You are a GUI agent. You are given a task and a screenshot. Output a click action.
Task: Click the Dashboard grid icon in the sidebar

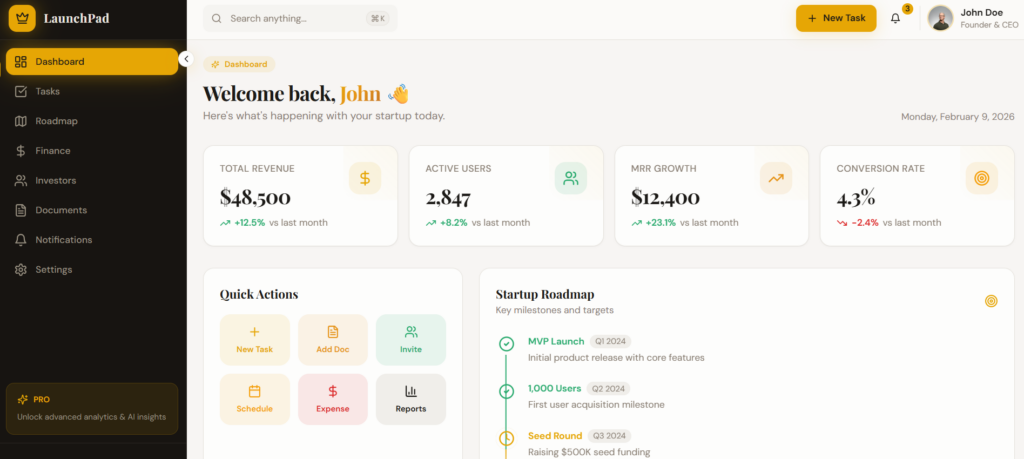[x=21, y=62]
